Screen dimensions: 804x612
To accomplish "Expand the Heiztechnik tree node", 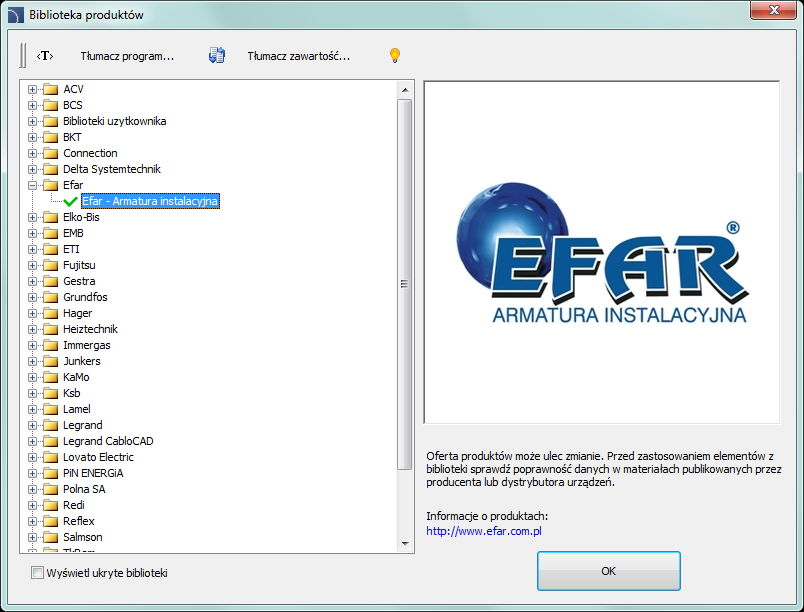I will pyautogui.click(x=32, y=330).
